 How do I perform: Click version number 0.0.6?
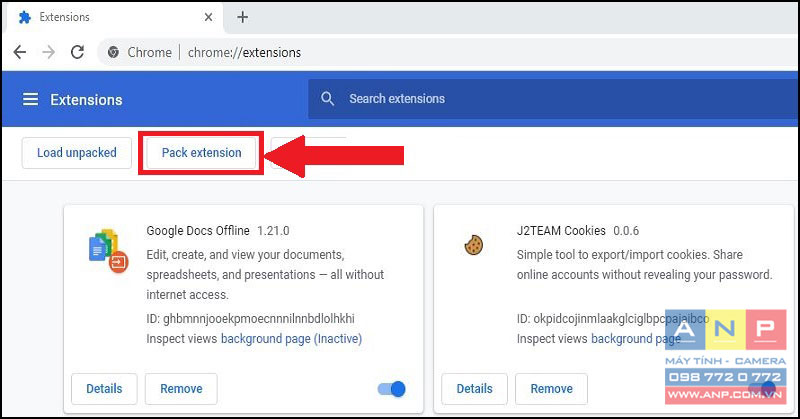(626, 231)
